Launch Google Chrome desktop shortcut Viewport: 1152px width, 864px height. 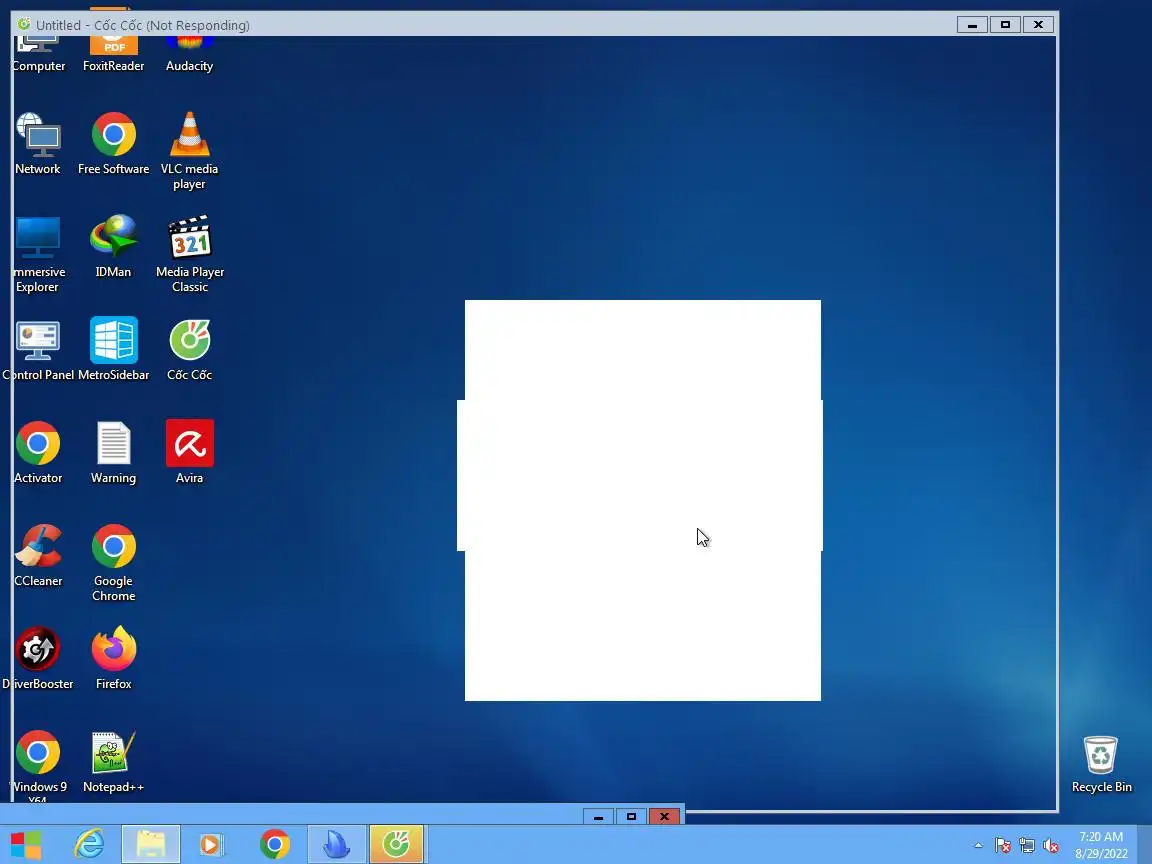113,562
